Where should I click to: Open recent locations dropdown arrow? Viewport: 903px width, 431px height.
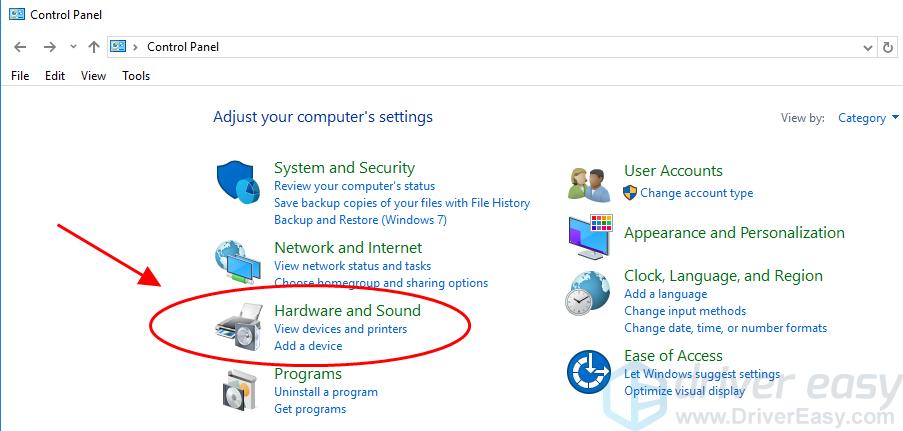click(x=73, y=47)
